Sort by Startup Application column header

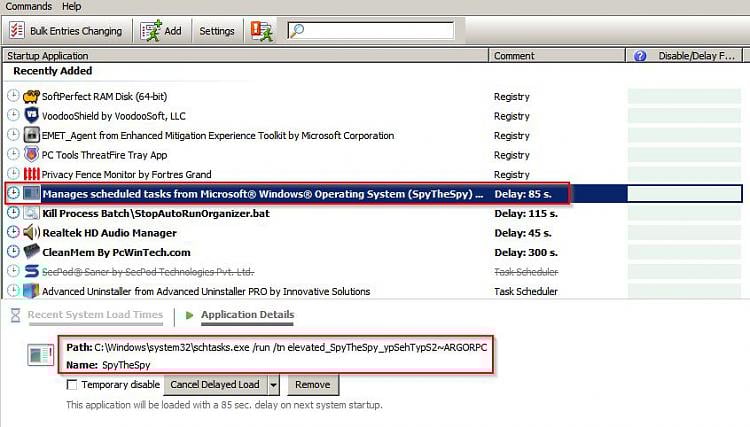pyautogui.click(x=245, y=55)
